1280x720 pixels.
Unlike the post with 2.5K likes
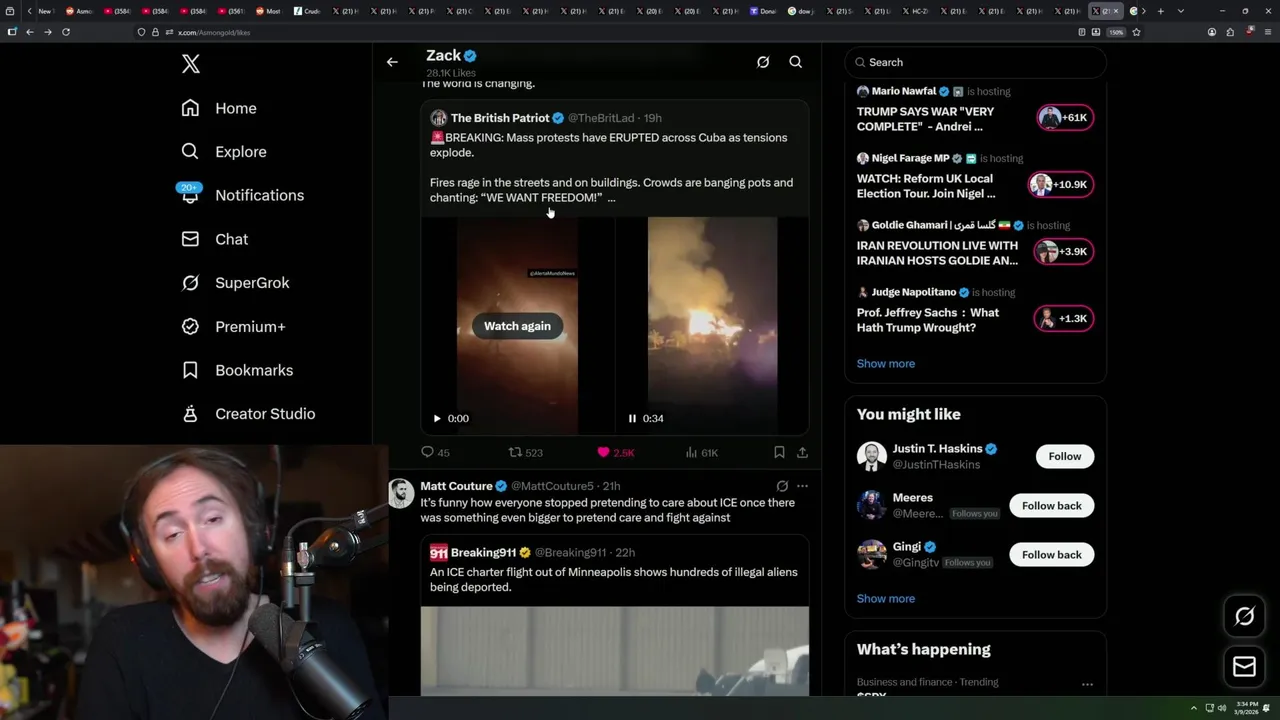615,452
